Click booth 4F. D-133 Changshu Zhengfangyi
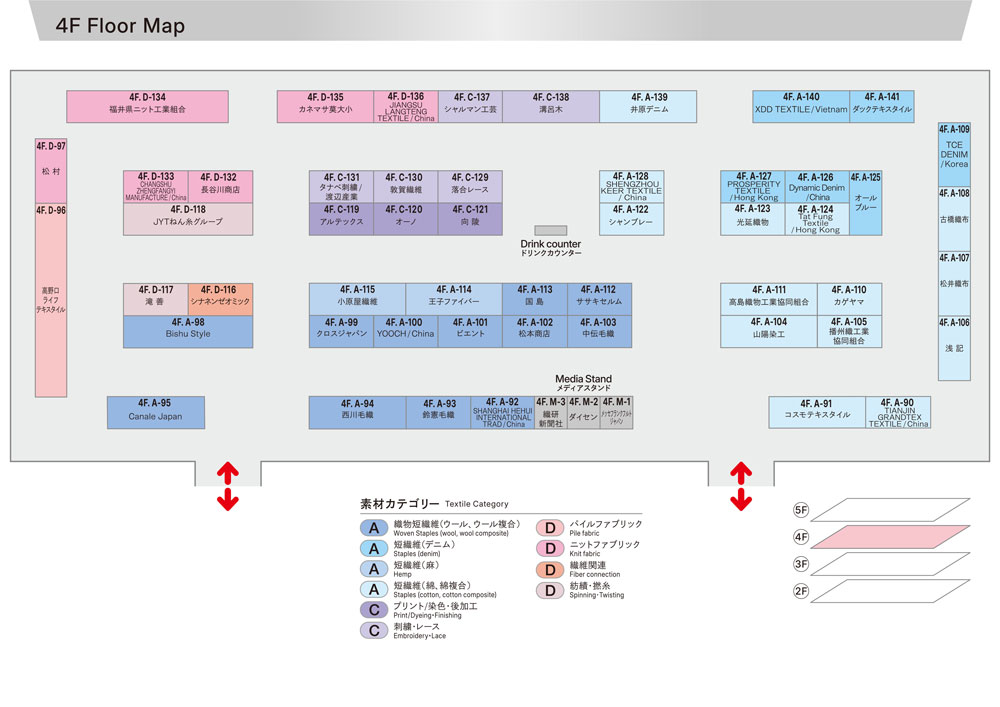Image resolution: width=1000 pixels, height=707 pixels. [156, 187]
